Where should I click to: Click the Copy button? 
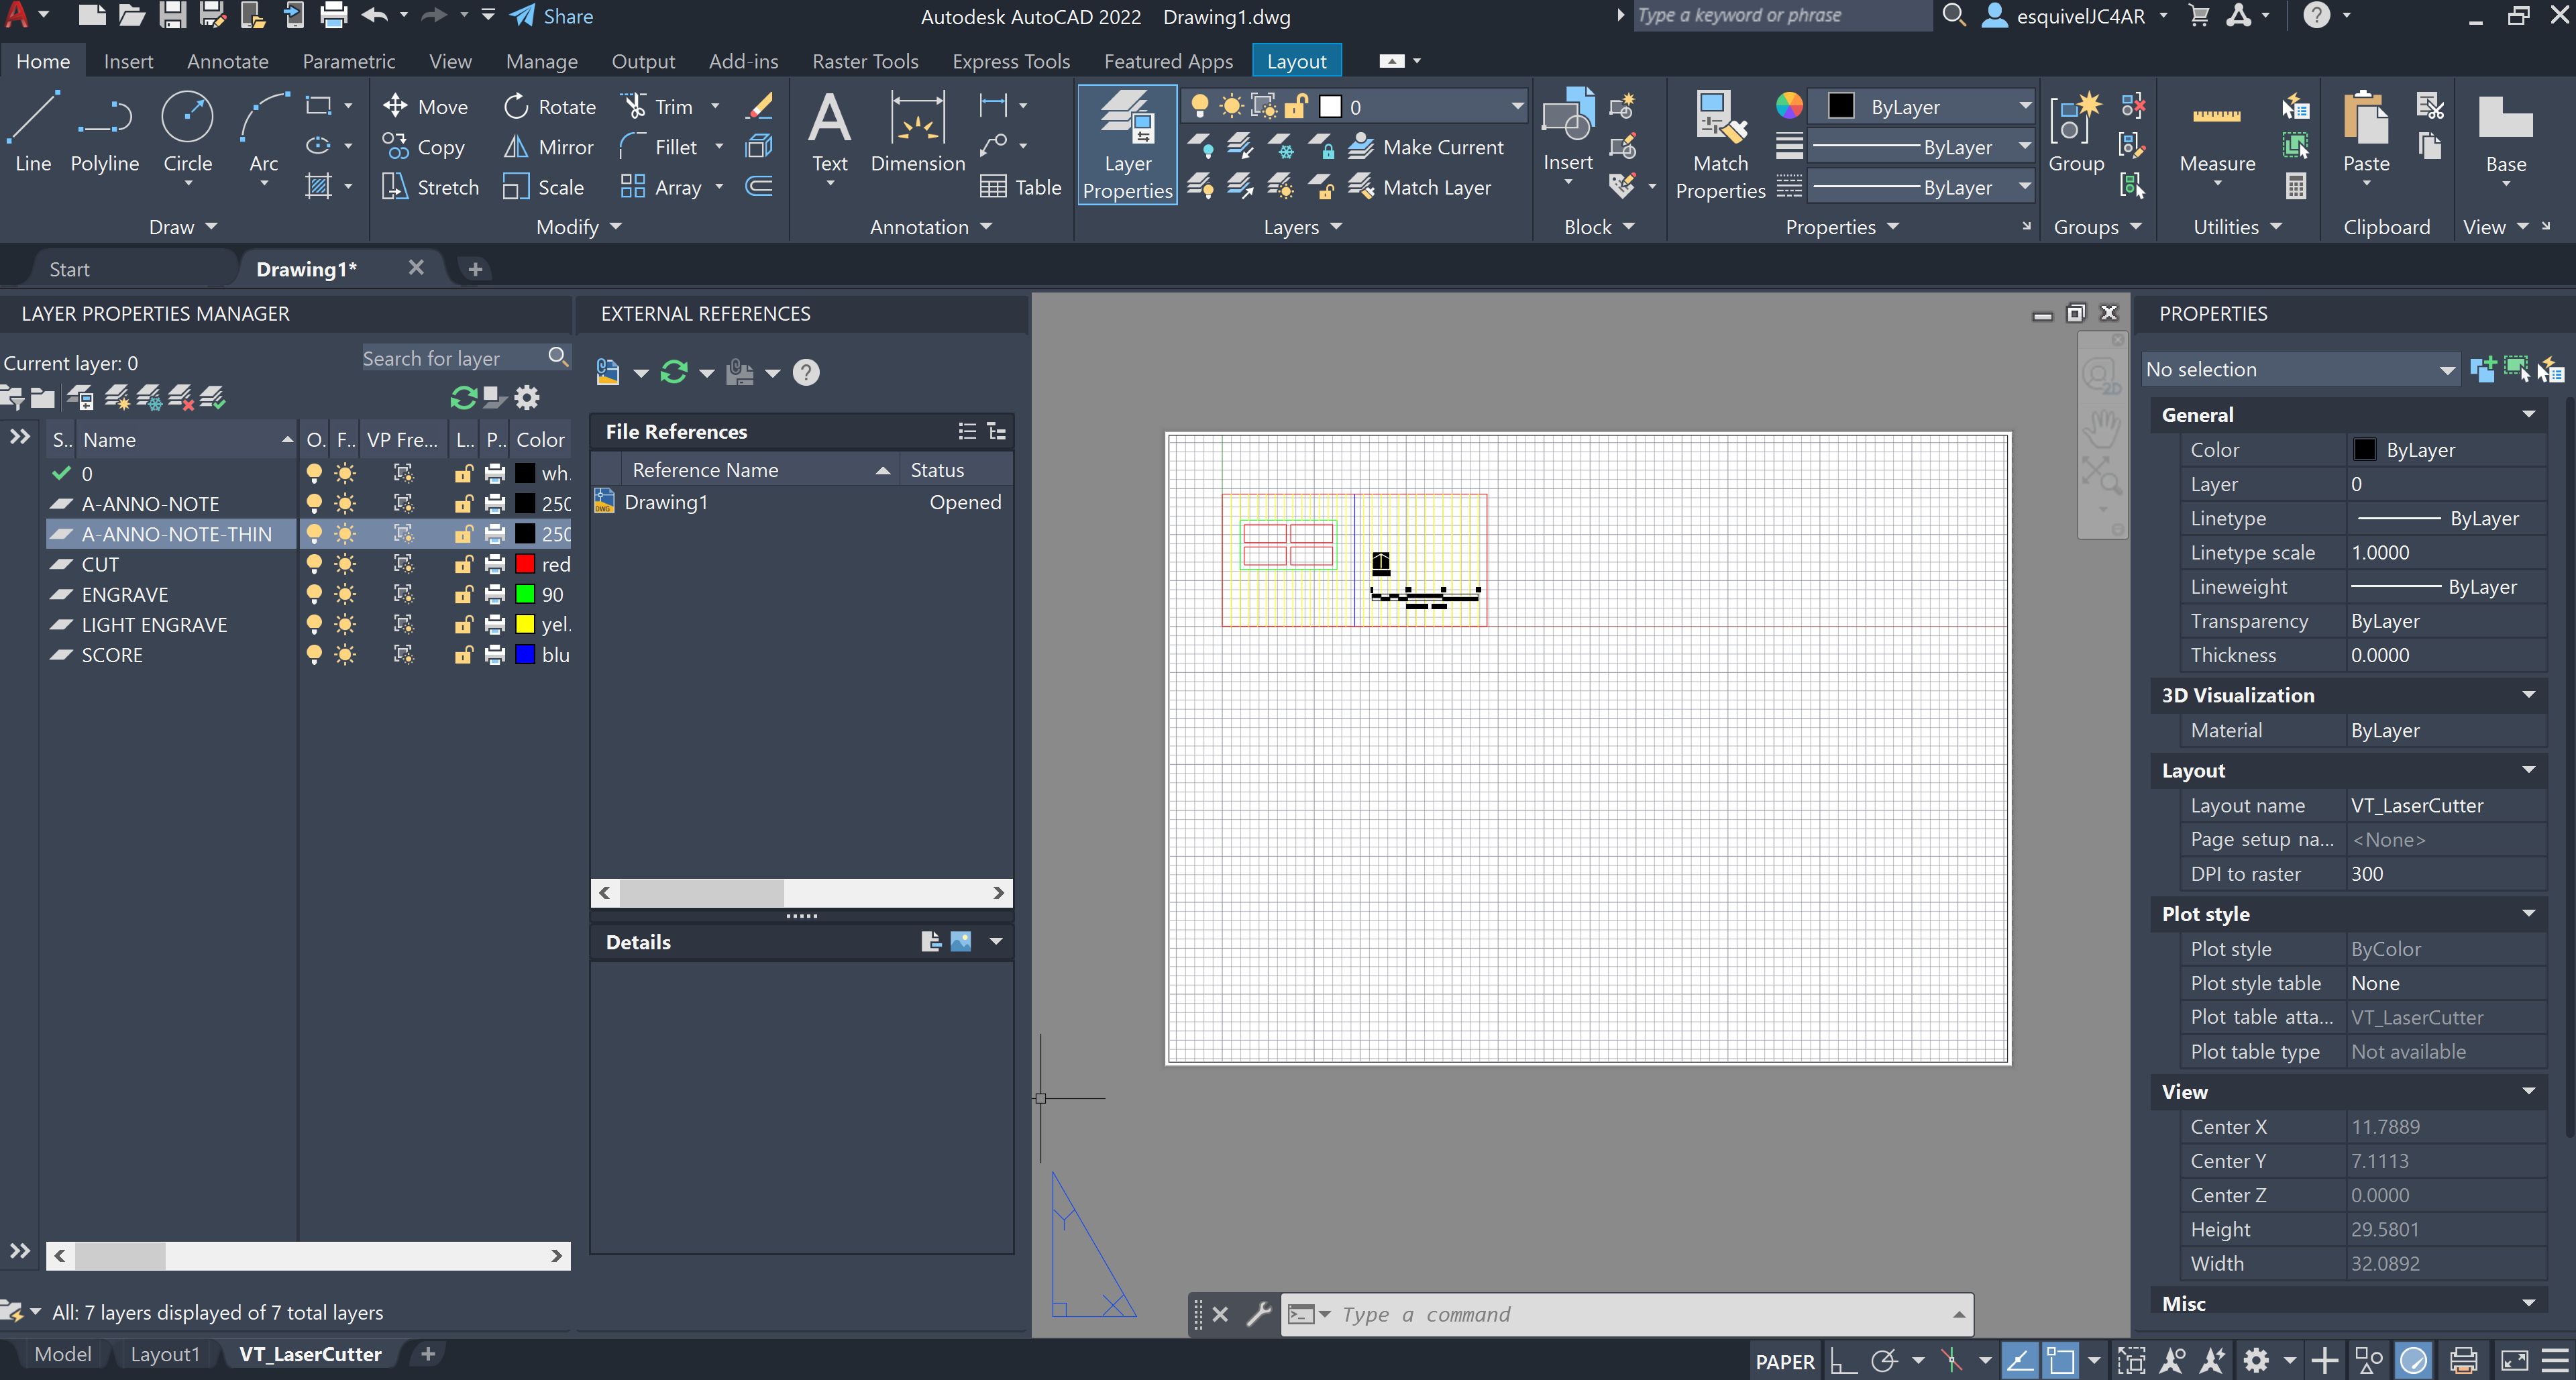click(424, 147)
